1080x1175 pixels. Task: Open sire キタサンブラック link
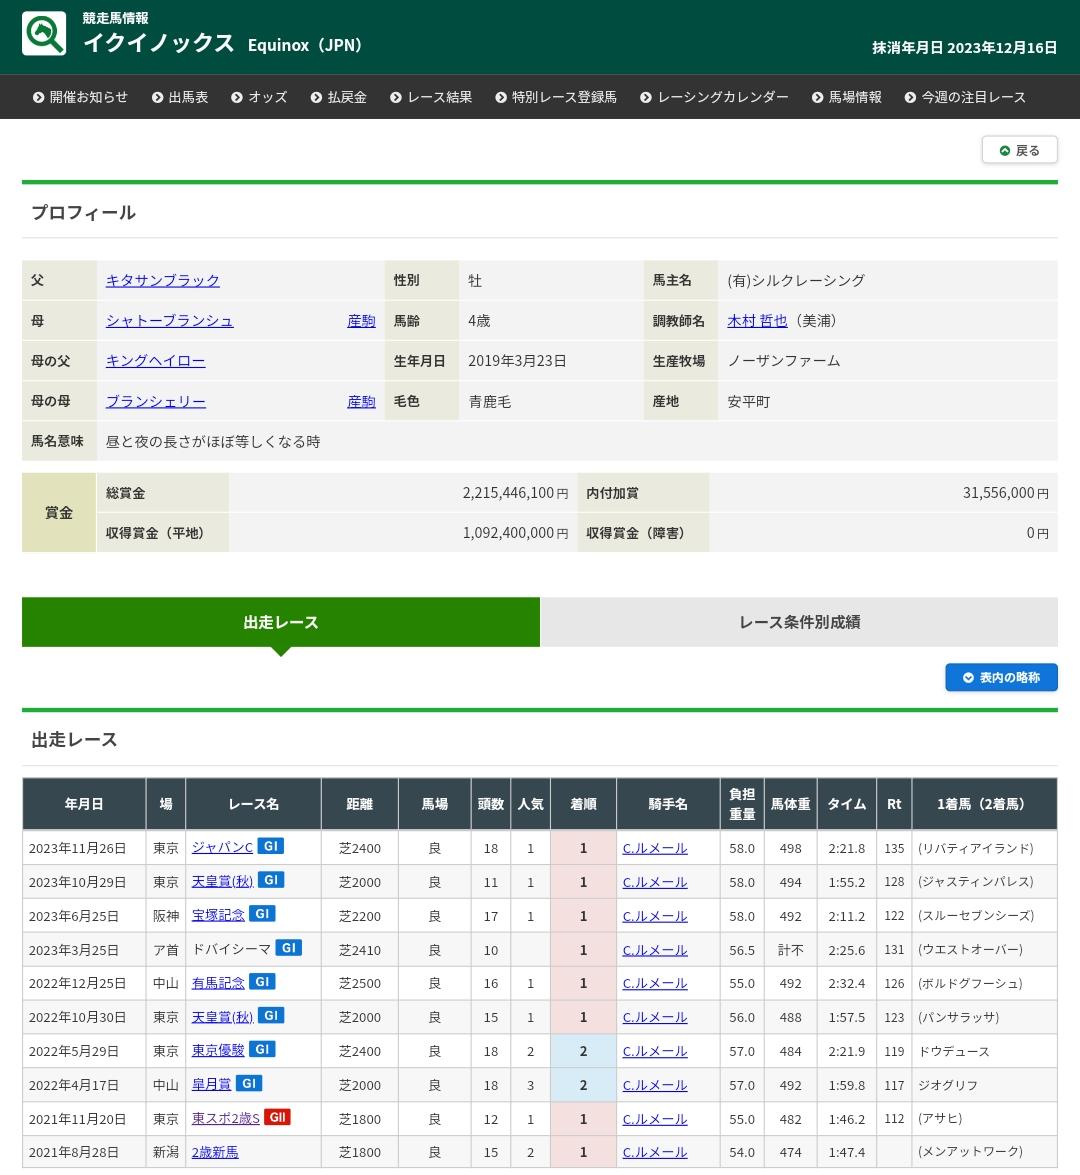click(x=163, y=281)
